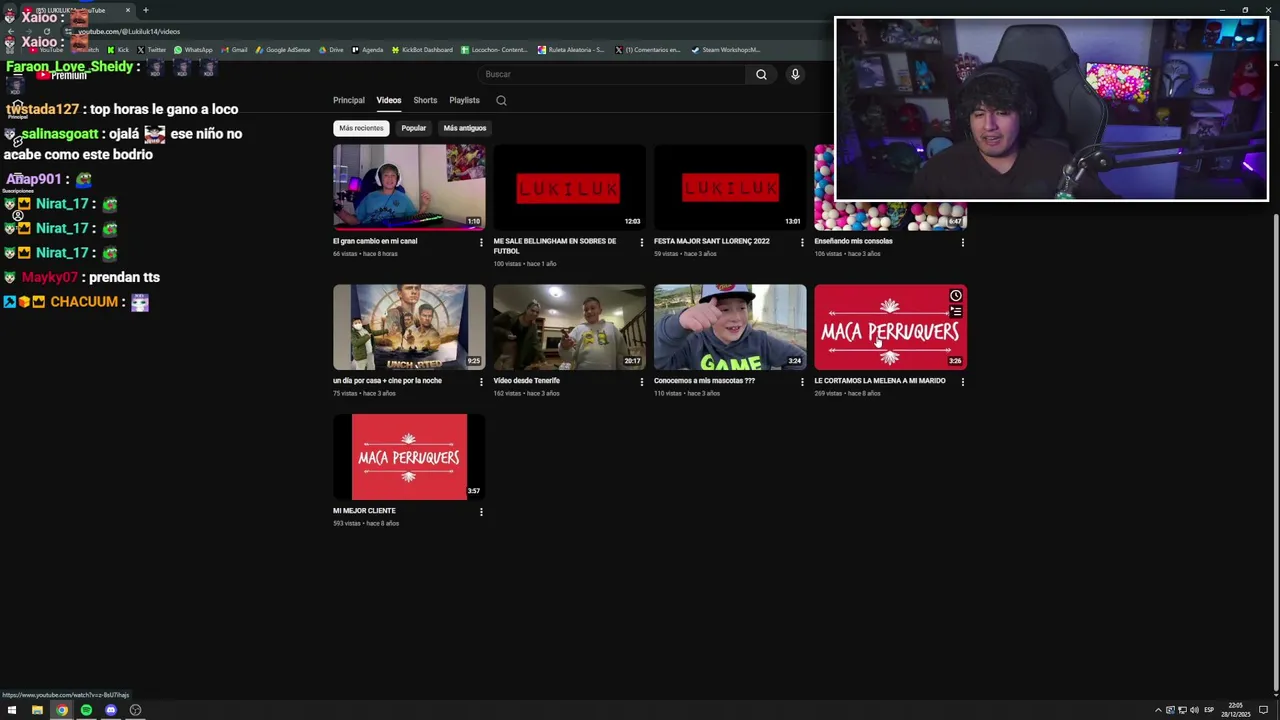Reload the page with refresh icon
Viewport: 1280px width, 720px height.
[x=46, y=31]
